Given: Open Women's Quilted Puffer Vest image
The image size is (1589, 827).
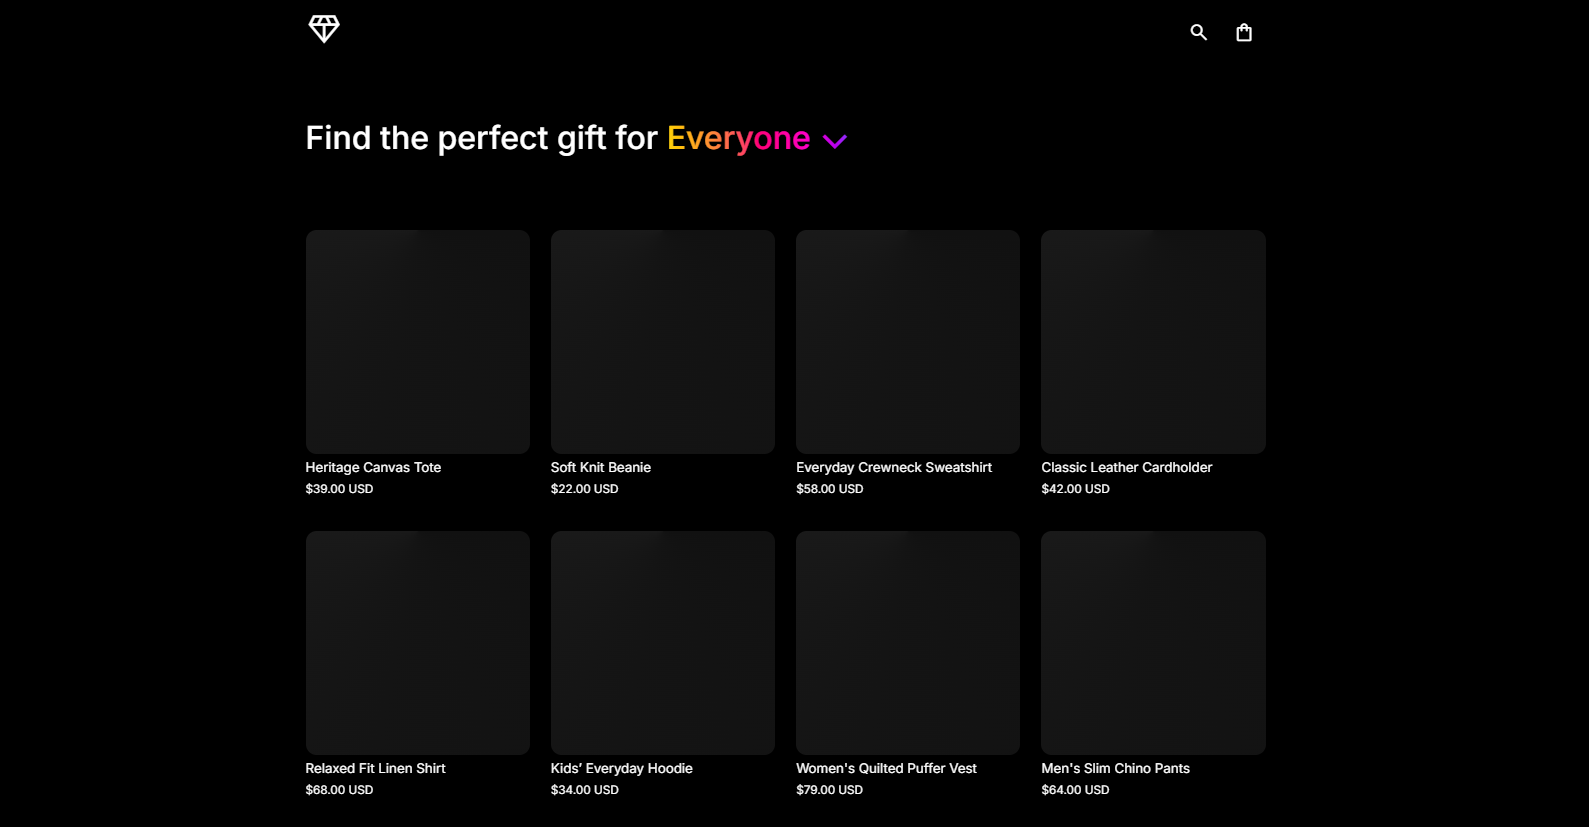Looking at the screenshot, I should pyautogui.click(x=907, y=642).
